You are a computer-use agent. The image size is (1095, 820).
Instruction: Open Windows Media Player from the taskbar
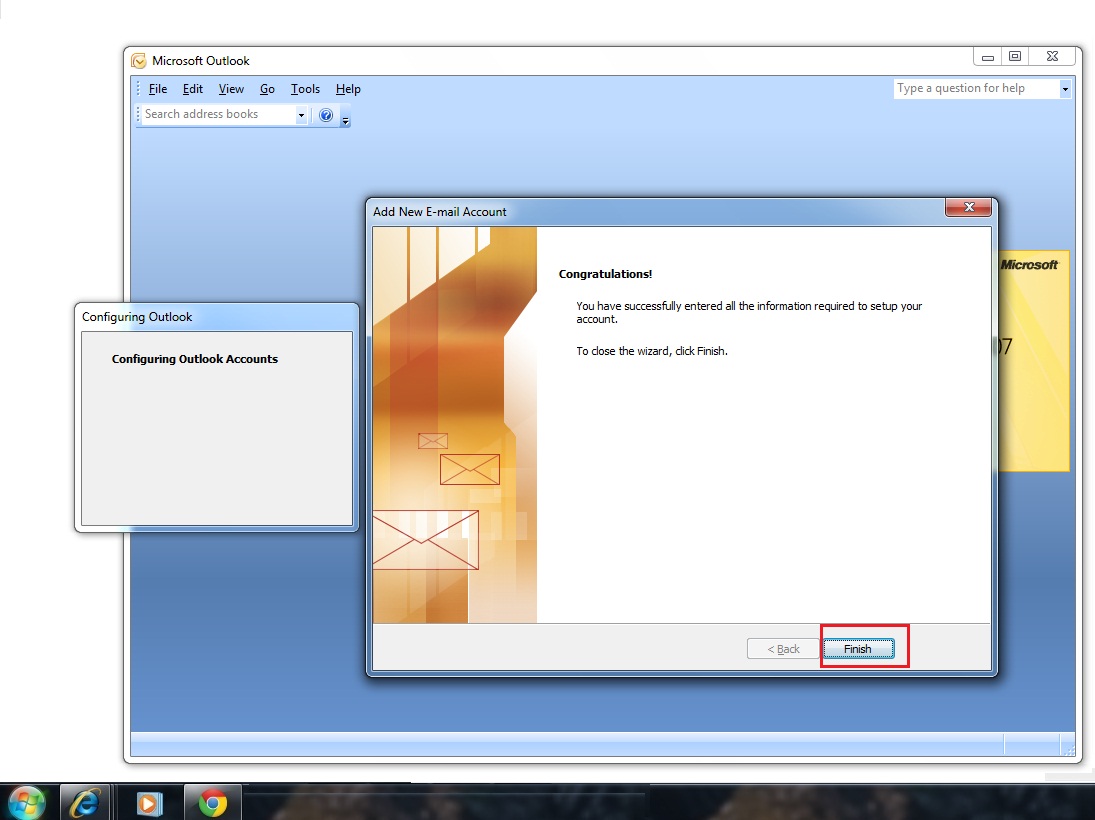pos(148,803)
